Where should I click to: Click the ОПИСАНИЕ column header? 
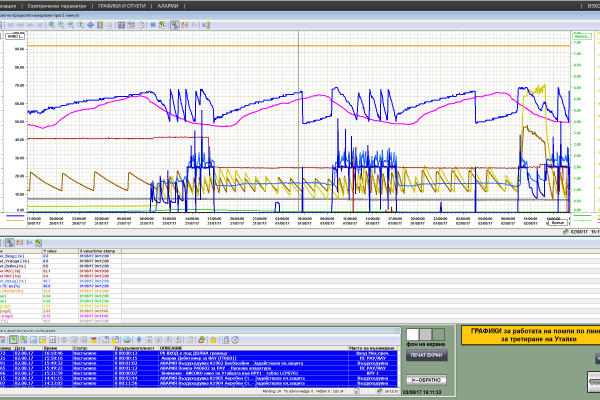tap(254, 348)
